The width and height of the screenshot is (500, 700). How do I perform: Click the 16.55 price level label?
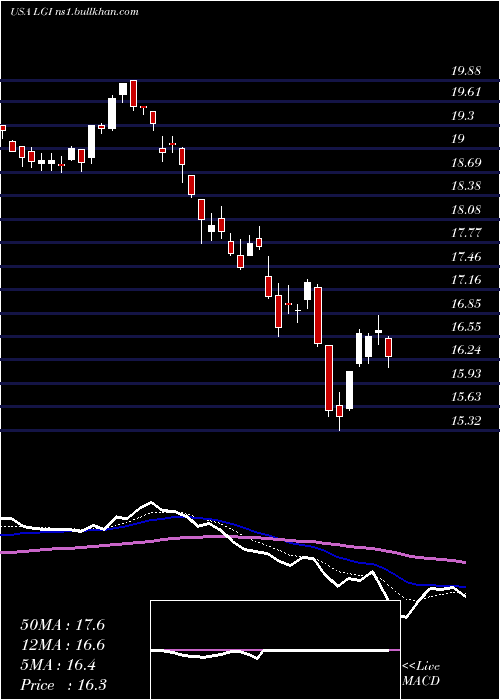coord(466,326)
